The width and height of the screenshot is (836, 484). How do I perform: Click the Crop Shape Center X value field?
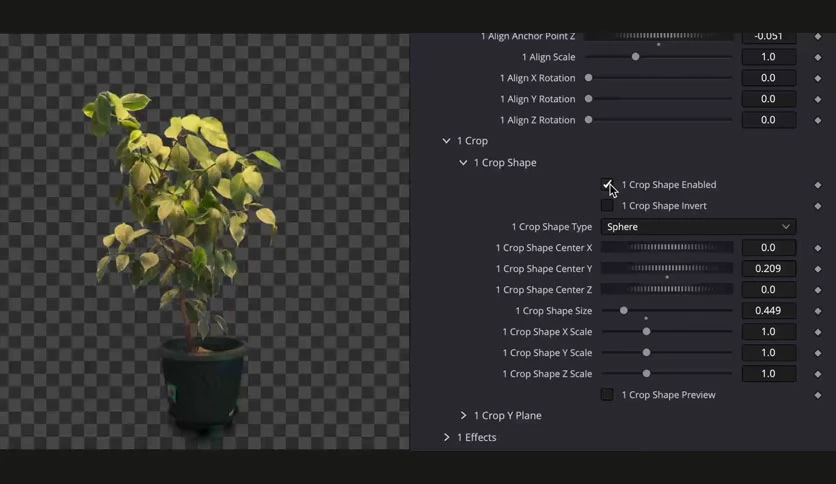point(768,247)
